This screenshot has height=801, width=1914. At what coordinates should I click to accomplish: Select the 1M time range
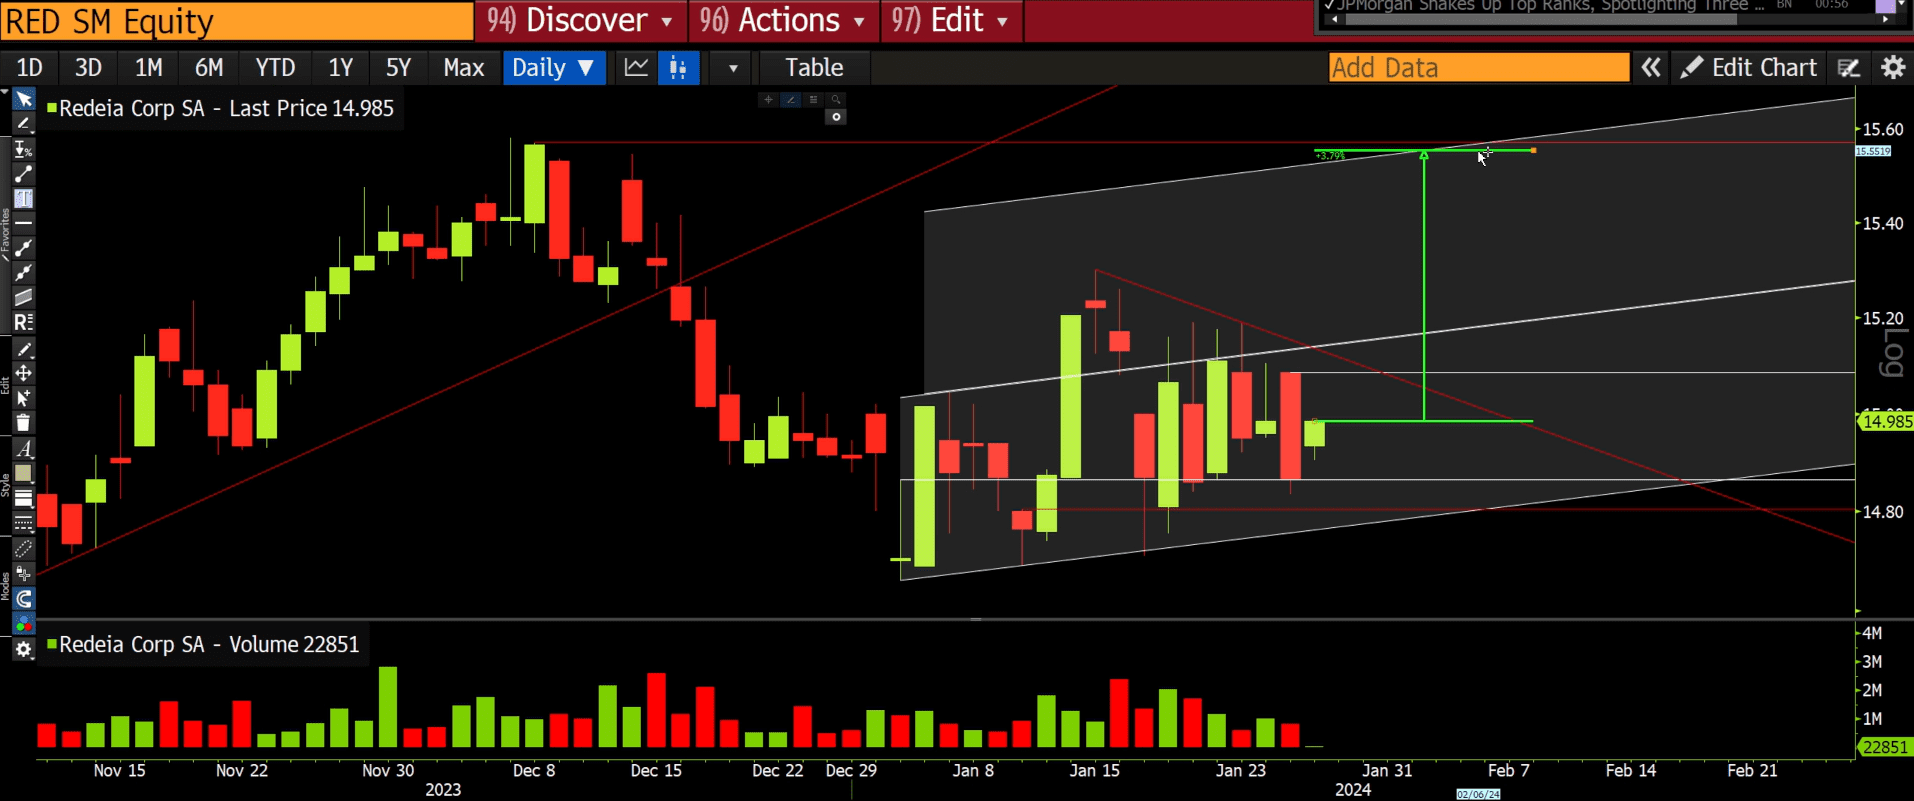point(149,68)
